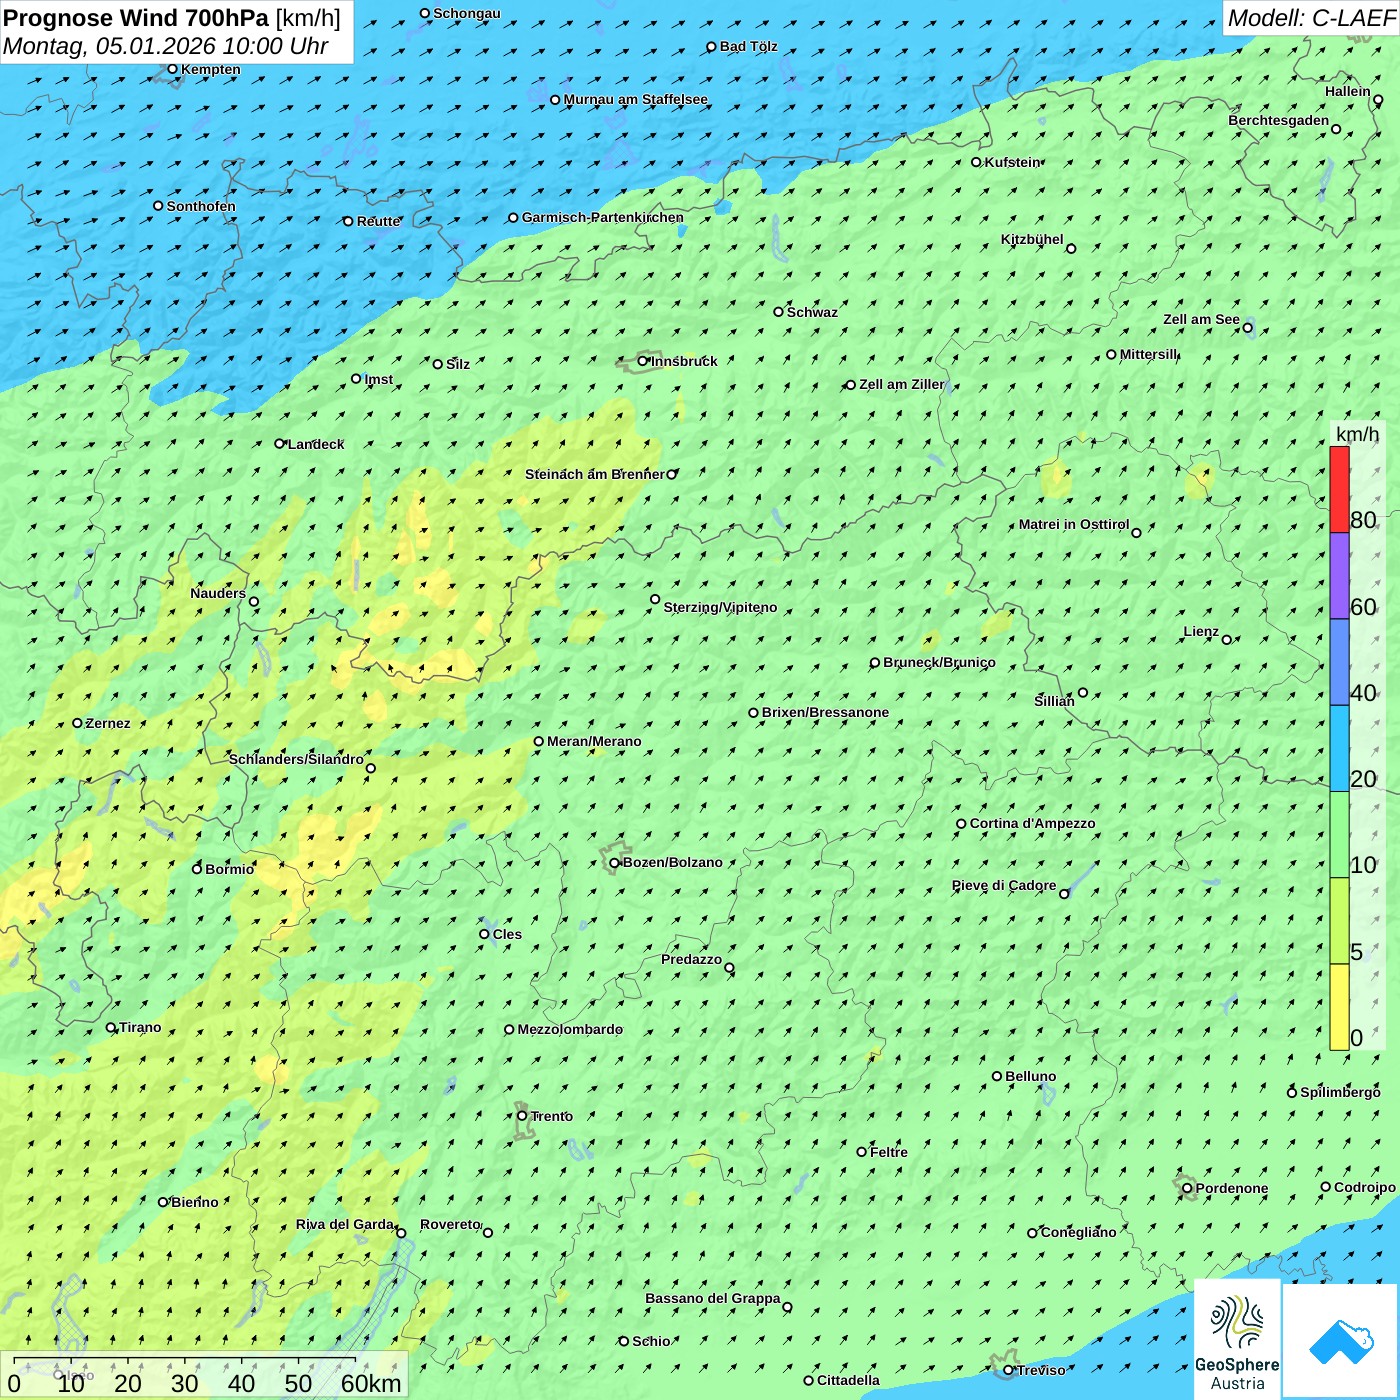
Task: Select the purple 60 km/h legend band
Action: [1339, 576]
